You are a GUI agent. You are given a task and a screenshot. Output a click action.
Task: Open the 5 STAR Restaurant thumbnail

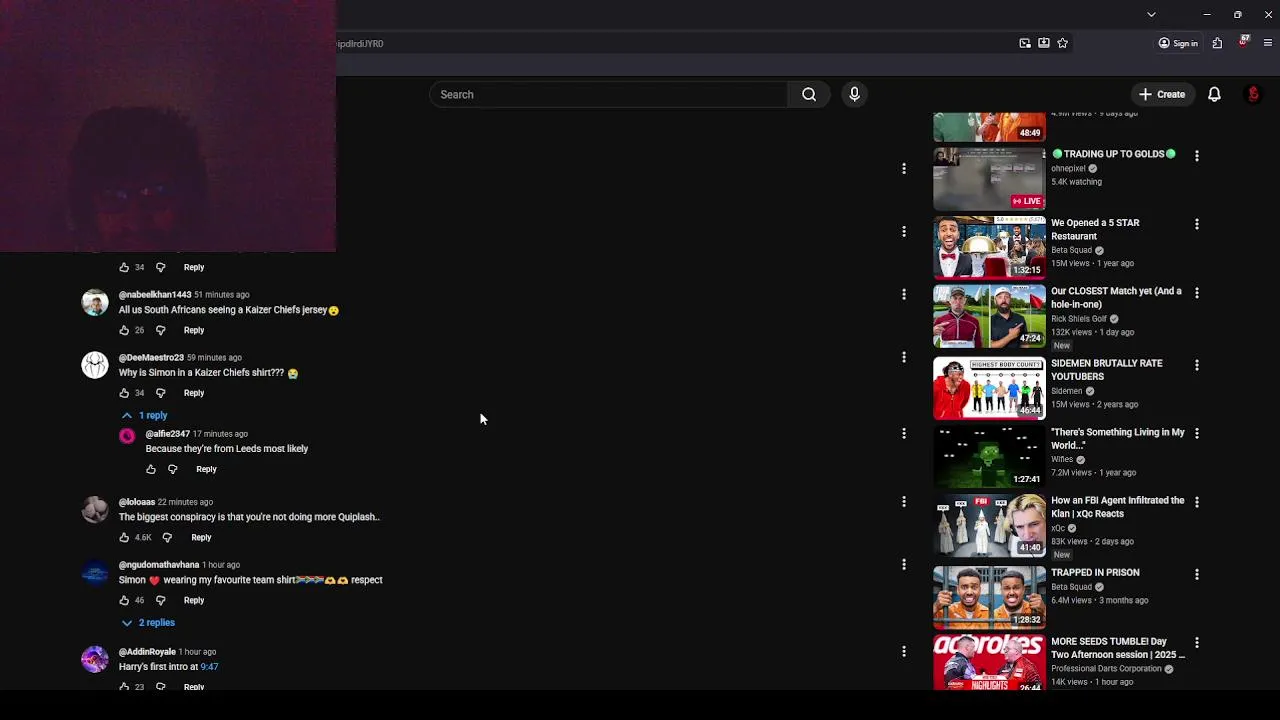click(x=989, y=247)
